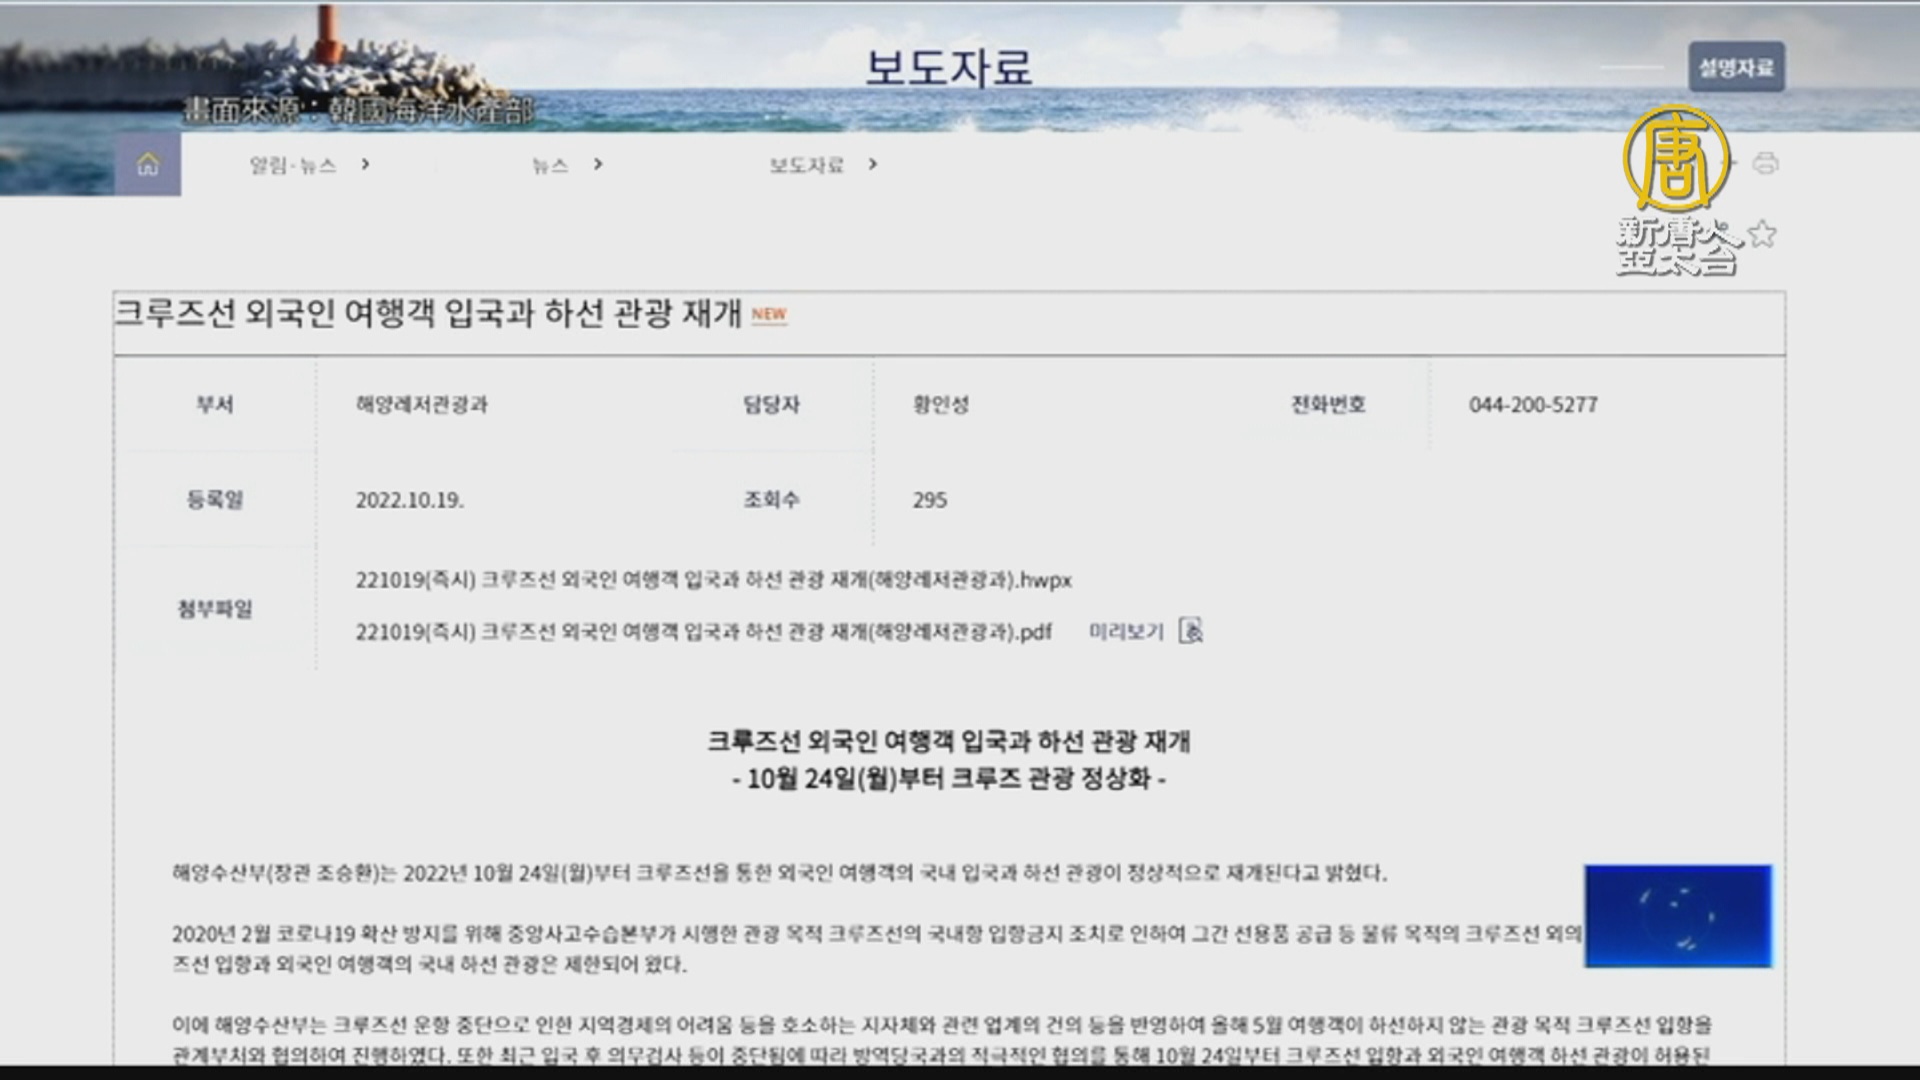The image size is (1920, 1080).
Task: Click the phone number 044-200-5277
Action: point(1533,405)
